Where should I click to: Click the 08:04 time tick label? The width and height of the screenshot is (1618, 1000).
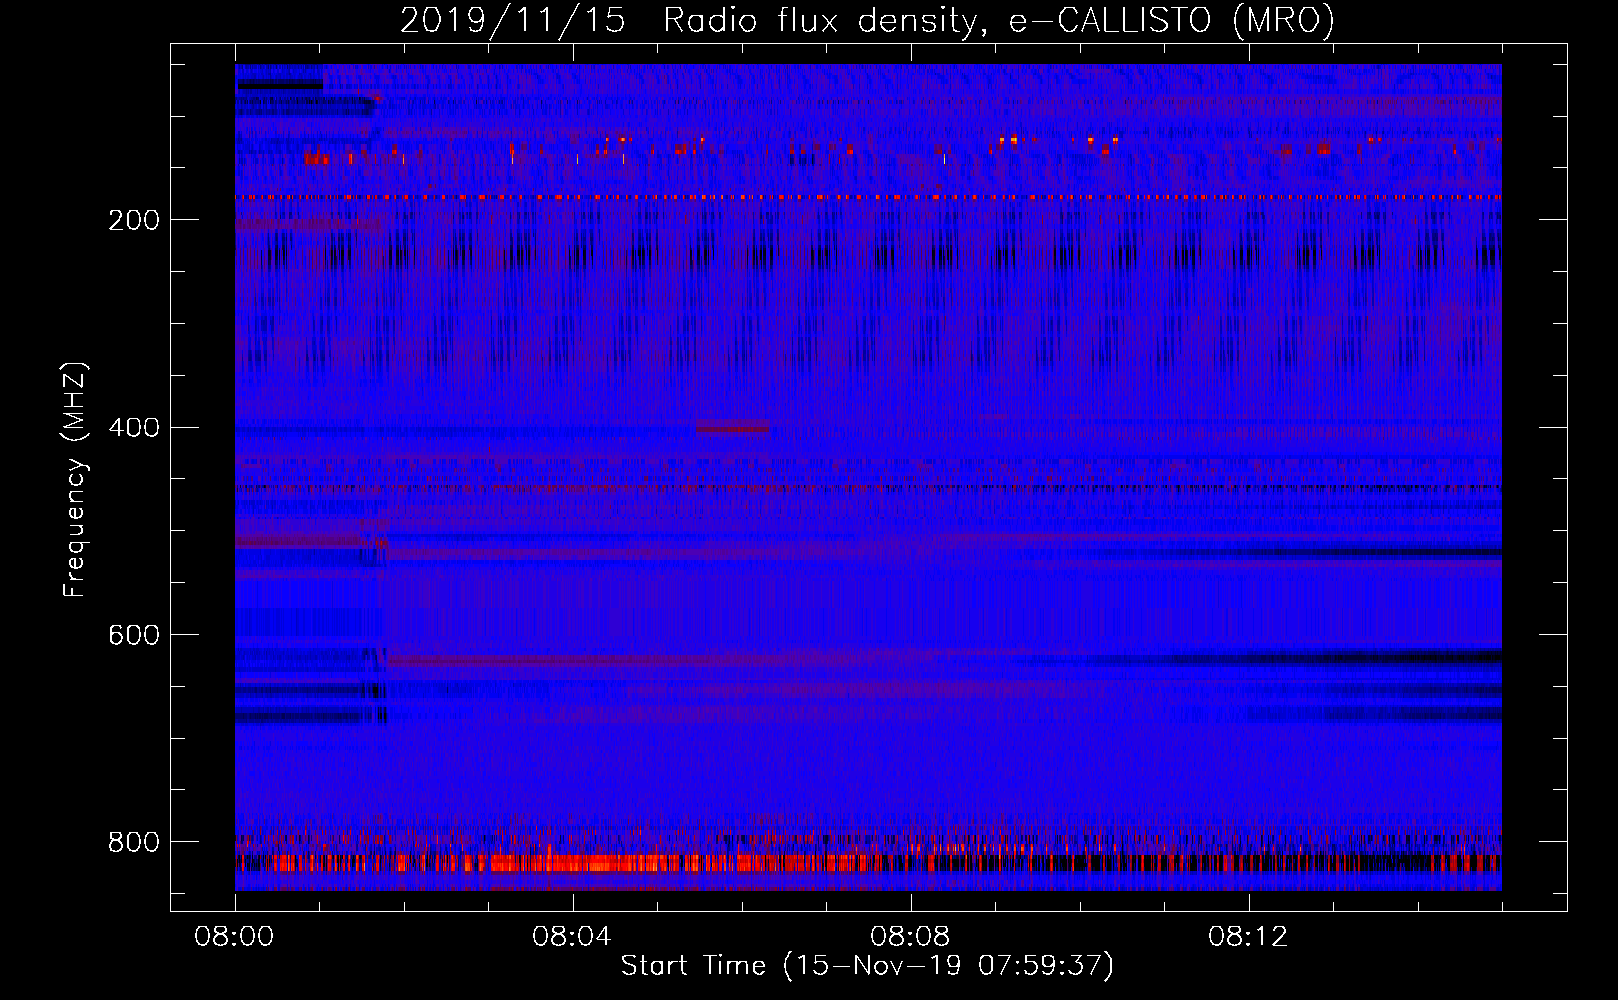click(x=572, y=937)
